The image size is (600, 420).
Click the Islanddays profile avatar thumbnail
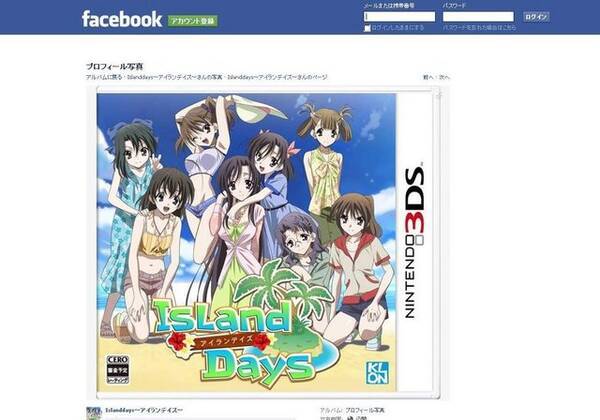pyautogui.click(x=94, y=413)
